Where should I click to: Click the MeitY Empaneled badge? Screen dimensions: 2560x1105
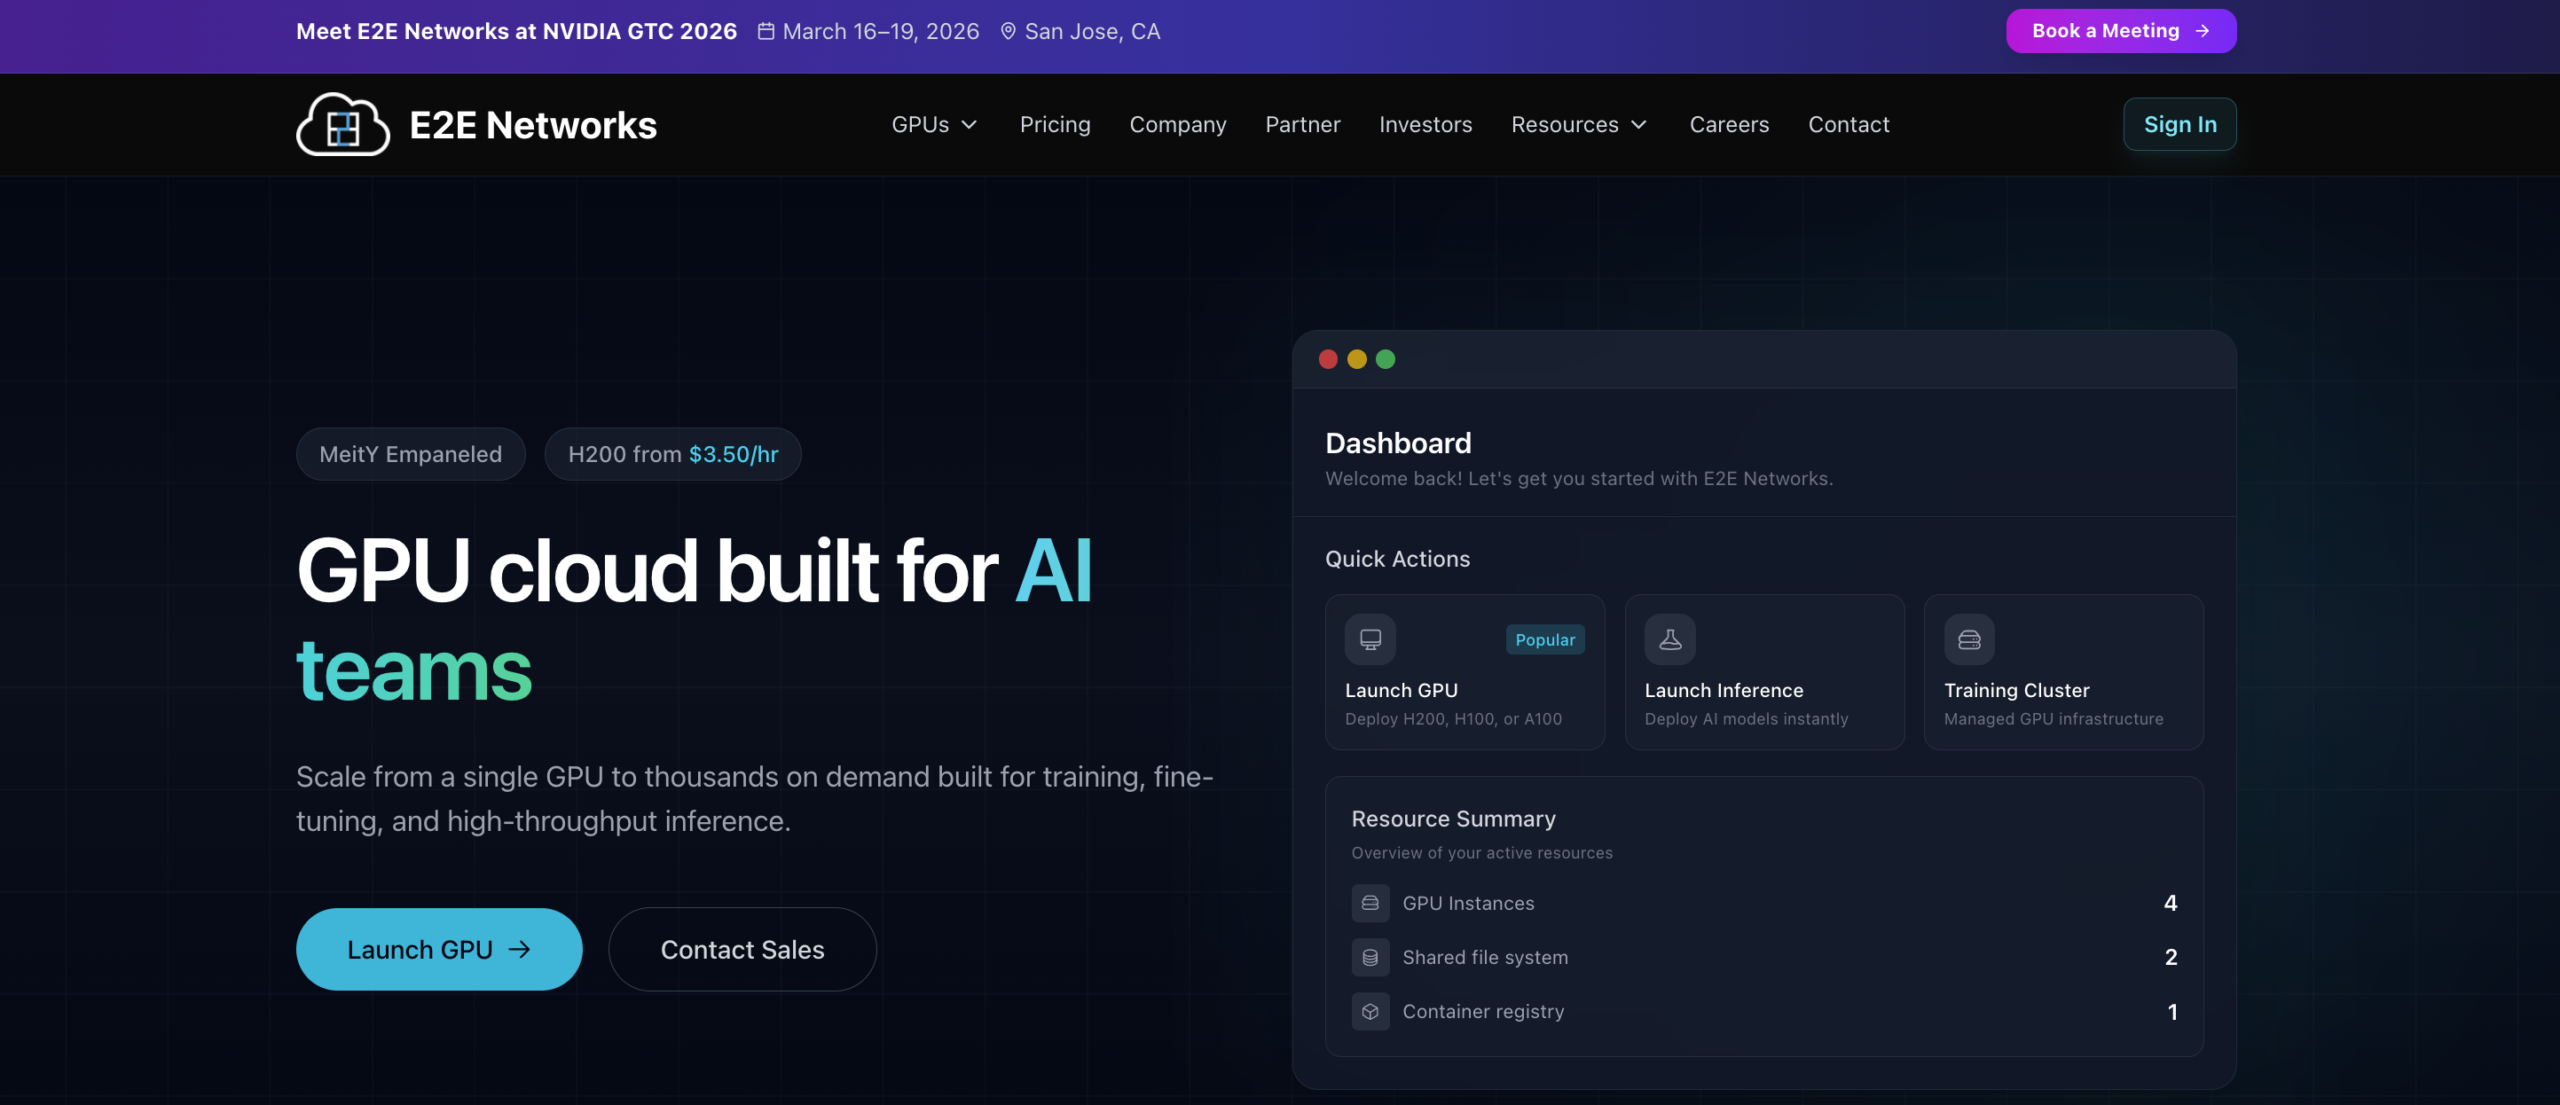click(x=410, y=454)
